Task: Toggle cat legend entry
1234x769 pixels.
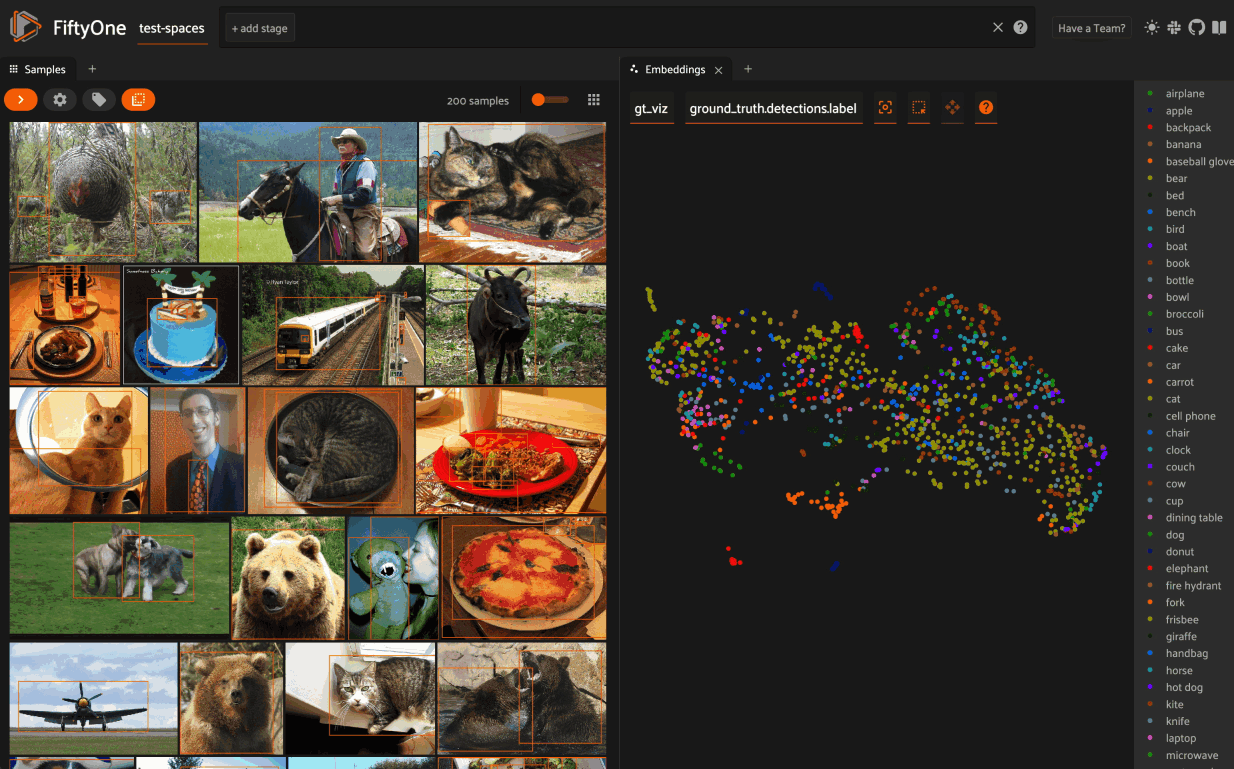Action: coord(1173,399)
